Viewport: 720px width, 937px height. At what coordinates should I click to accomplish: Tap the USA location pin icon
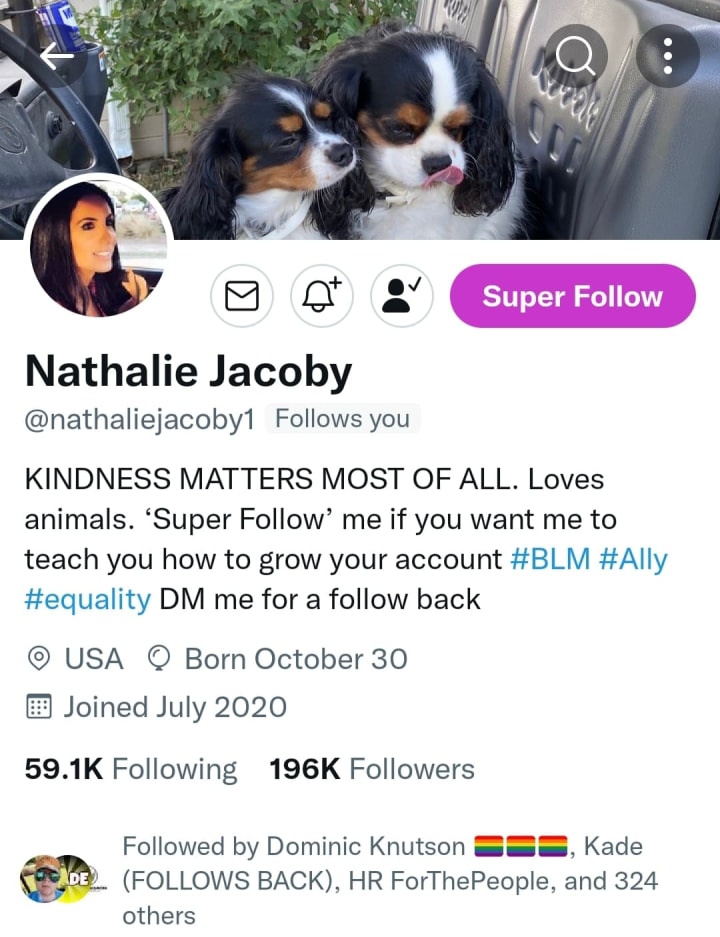[x=39, y=659]
